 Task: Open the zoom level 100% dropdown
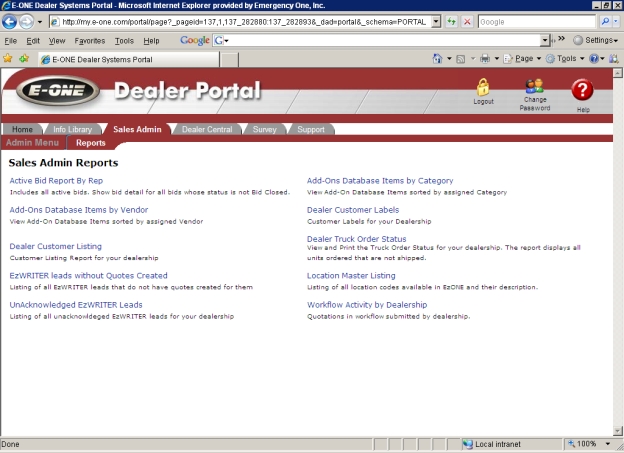(x=608, y=444)
